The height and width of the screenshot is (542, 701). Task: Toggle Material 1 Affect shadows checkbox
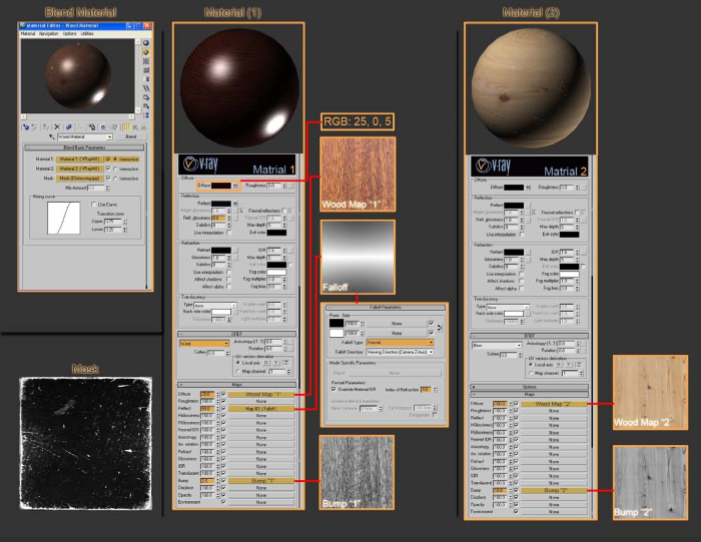(x=229, y=279)
